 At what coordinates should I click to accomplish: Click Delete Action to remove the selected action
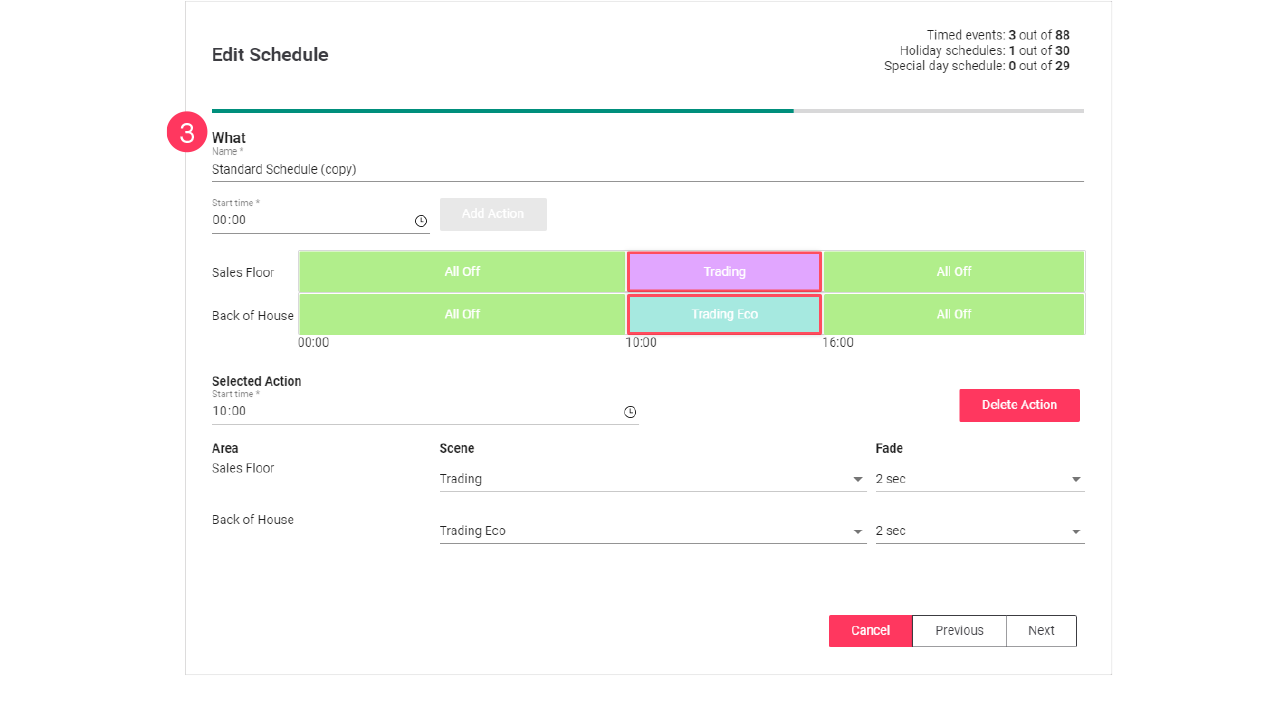coord(1019,405)
